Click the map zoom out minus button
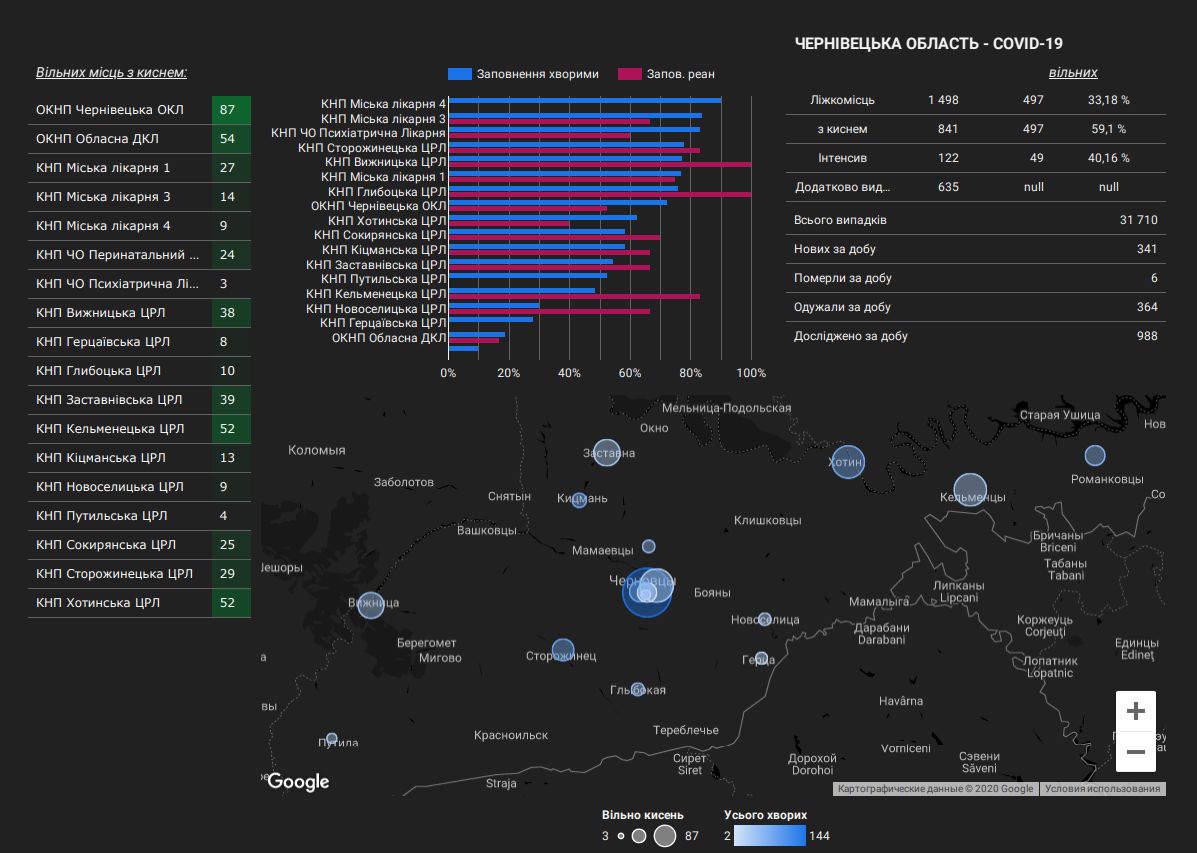 coord(1135,751)
